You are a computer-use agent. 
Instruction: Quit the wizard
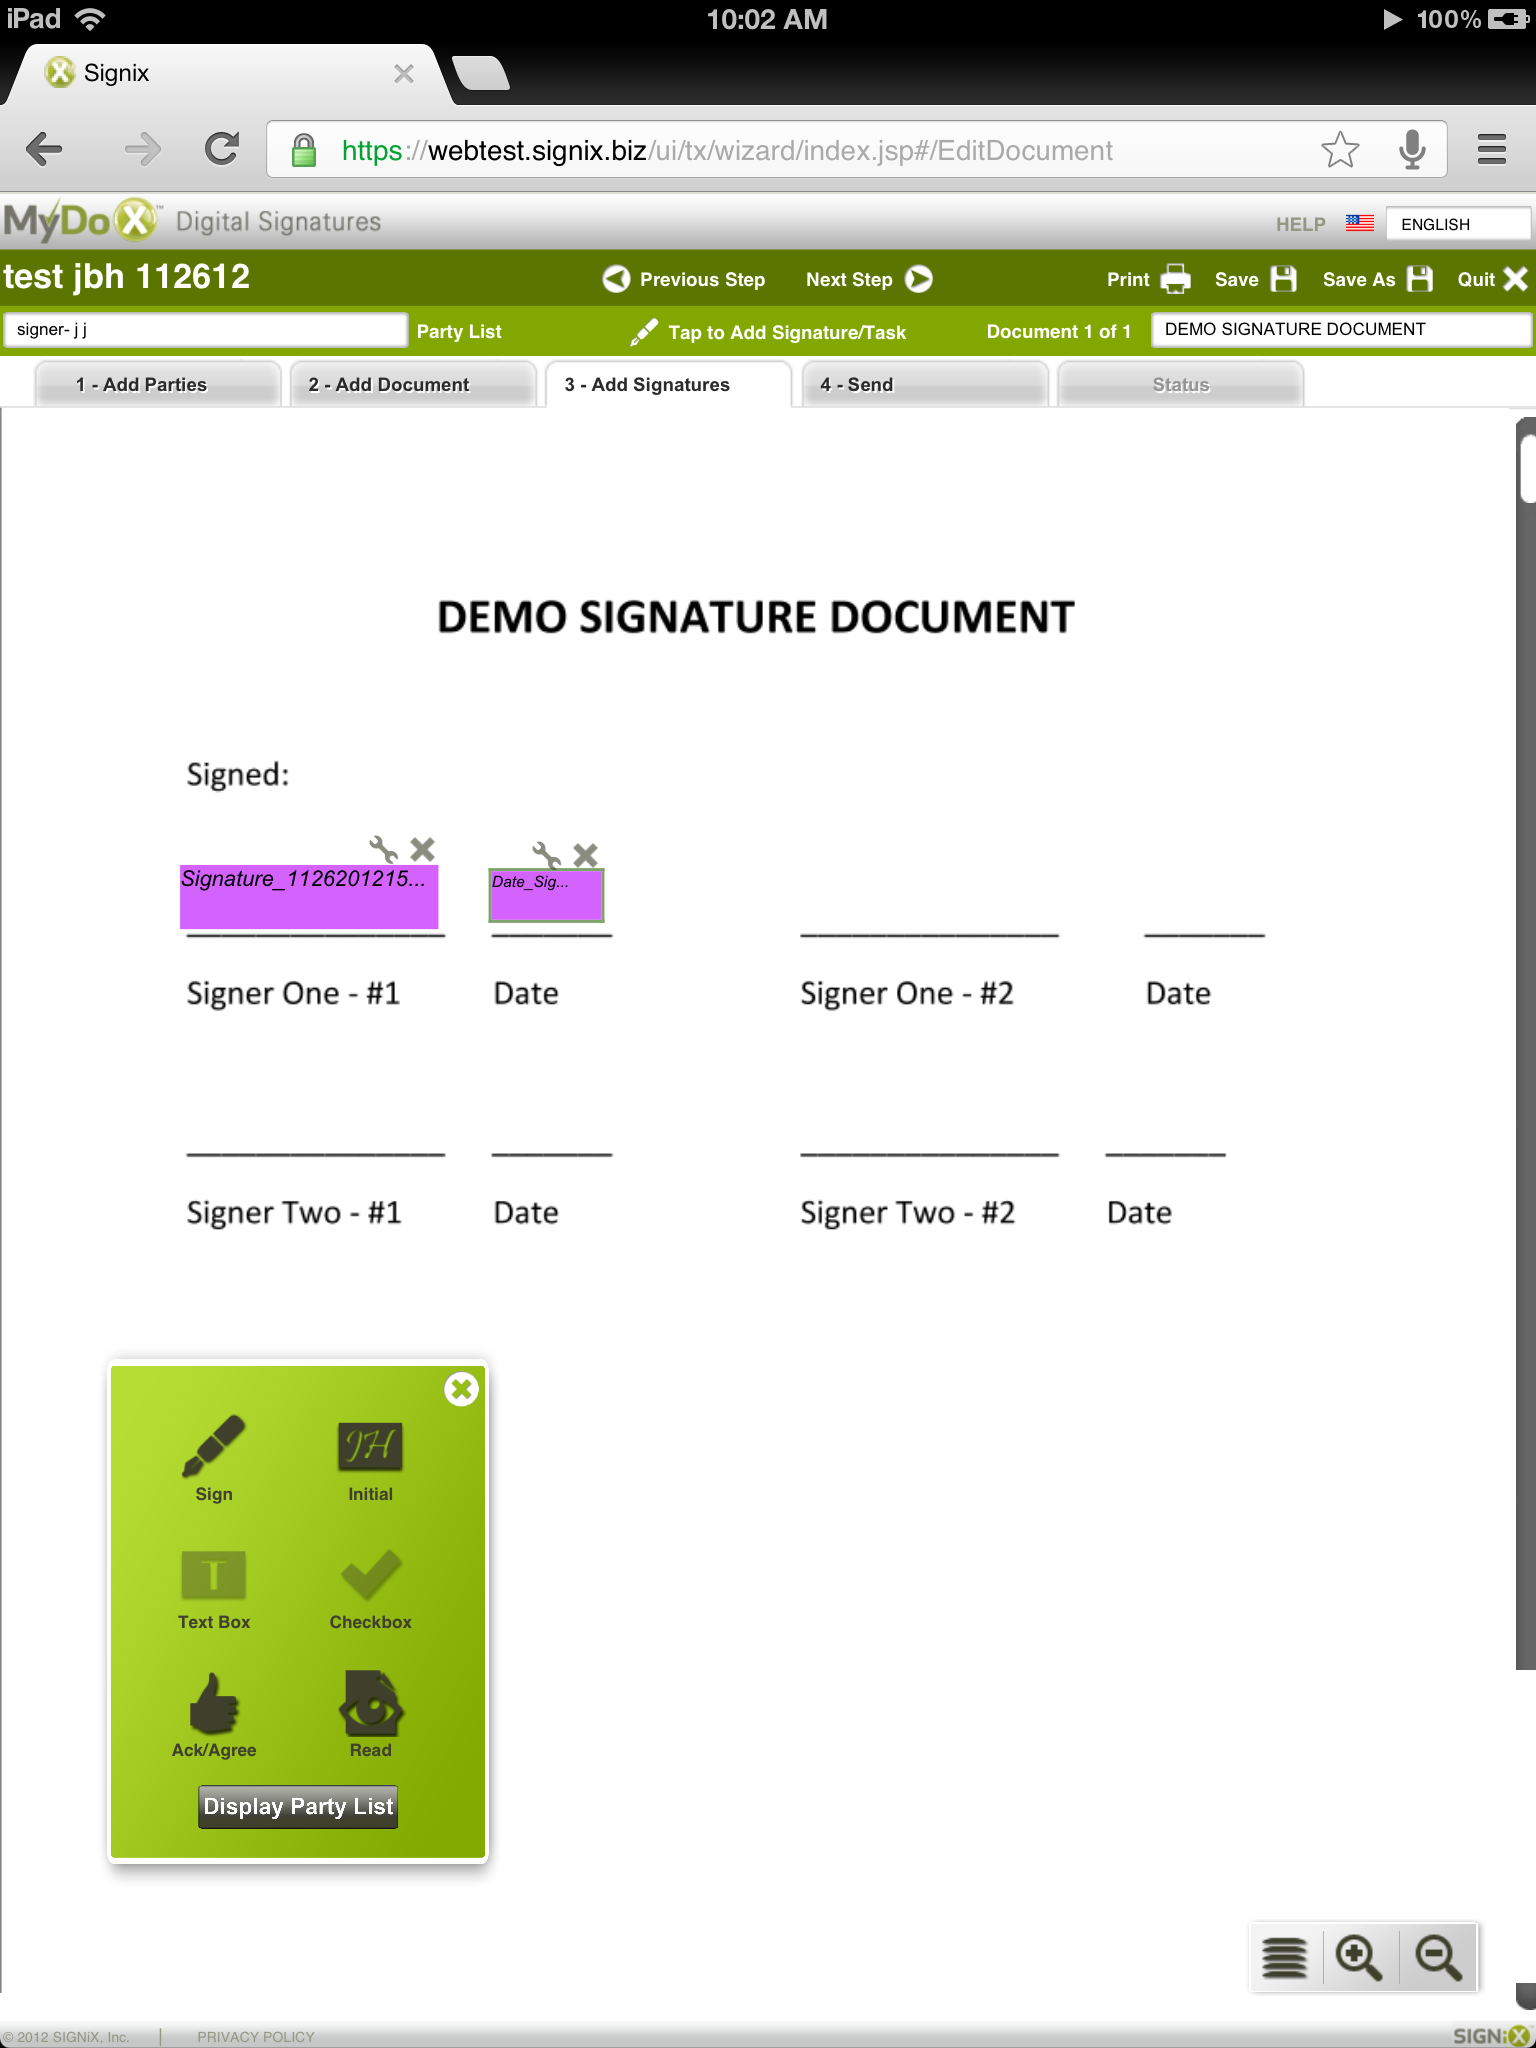pos(1492,279)
